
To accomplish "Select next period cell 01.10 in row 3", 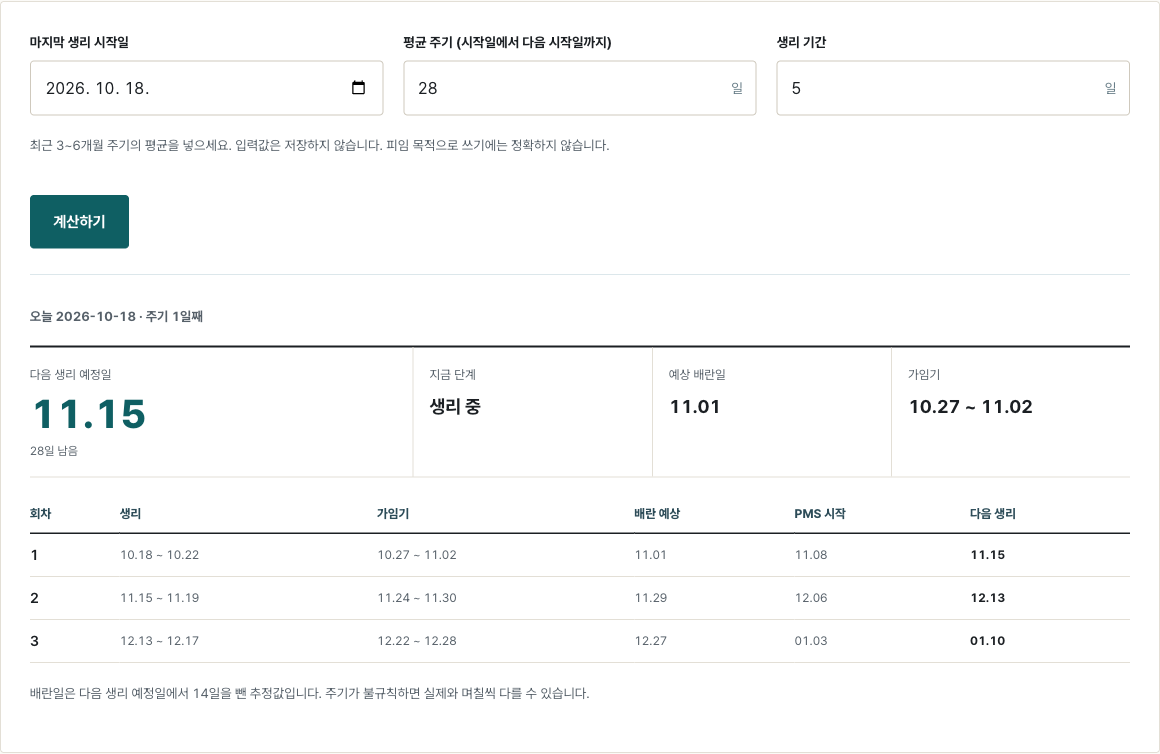I will (x=988, y=641).
